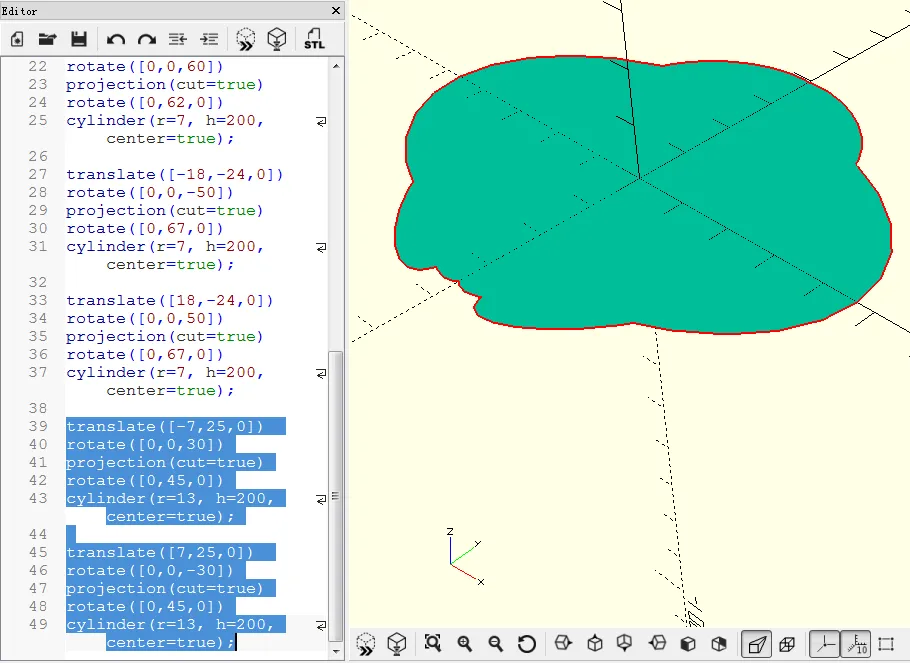The width and height of the screenshot is (910, 663).
Task: Click the editor vertical scrollbar thumb
Action: pos(336,497)
